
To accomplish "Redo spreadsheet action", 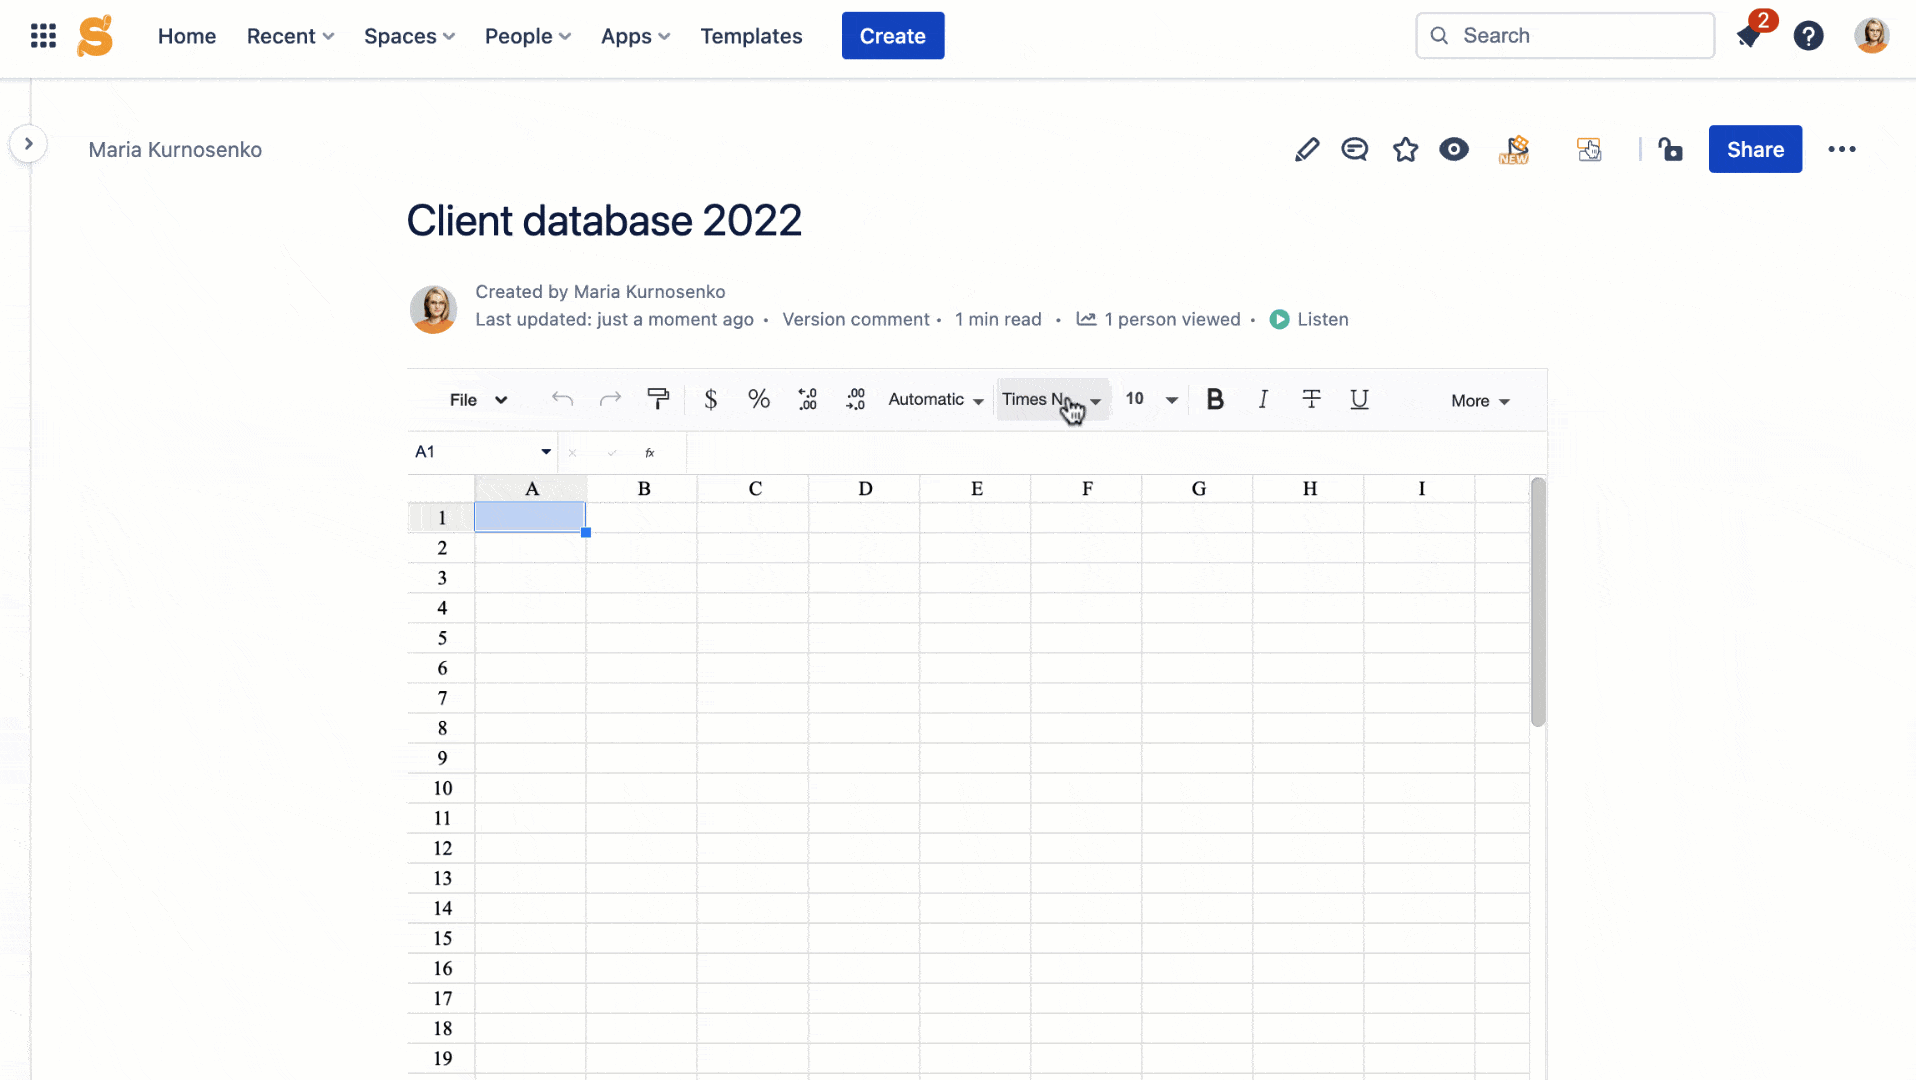I will 610,400.
